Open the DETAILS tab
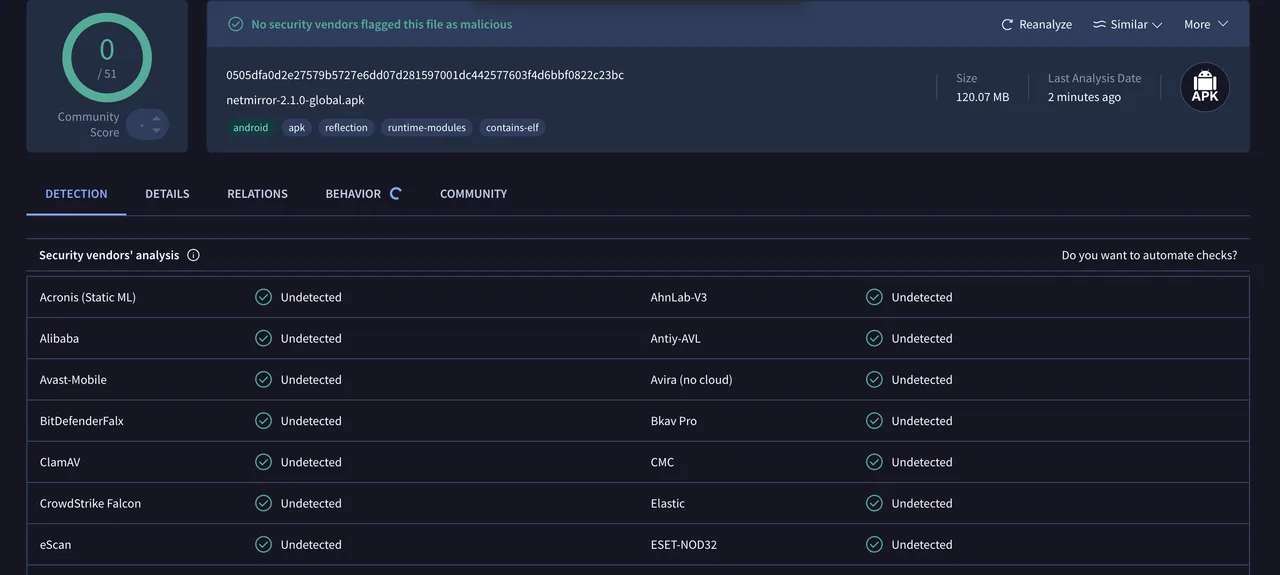 coord(167,194)
